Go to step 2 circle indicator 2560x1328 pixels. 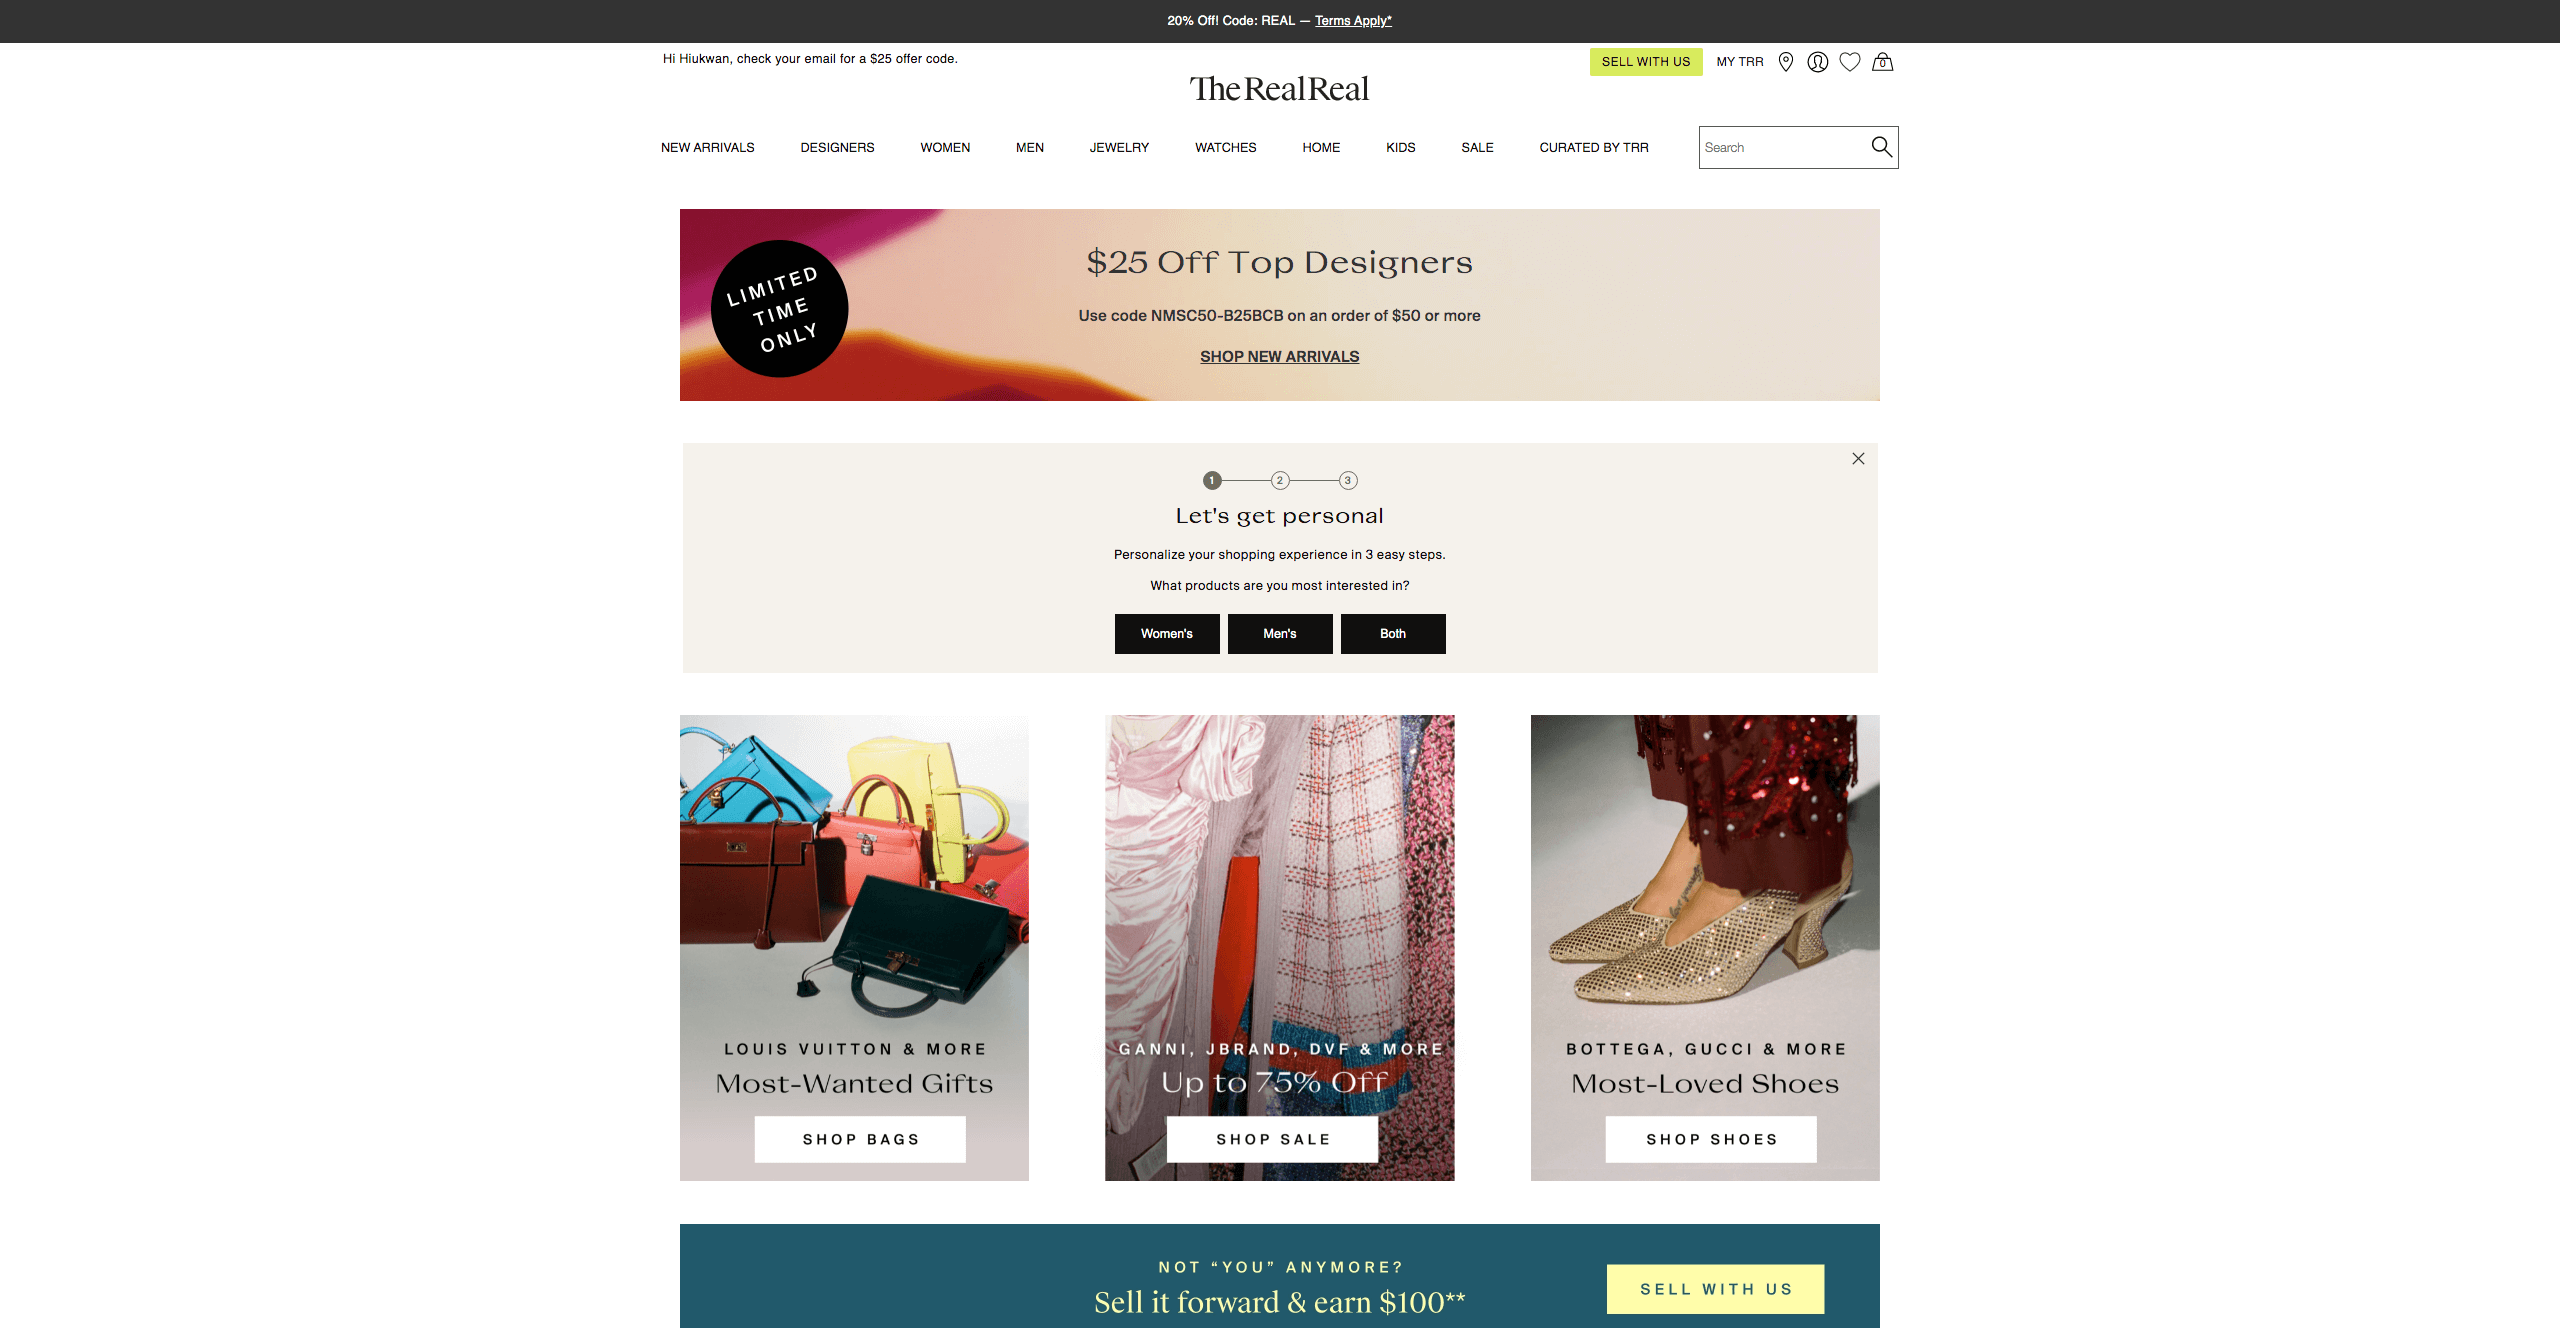tap(1280, 481)
